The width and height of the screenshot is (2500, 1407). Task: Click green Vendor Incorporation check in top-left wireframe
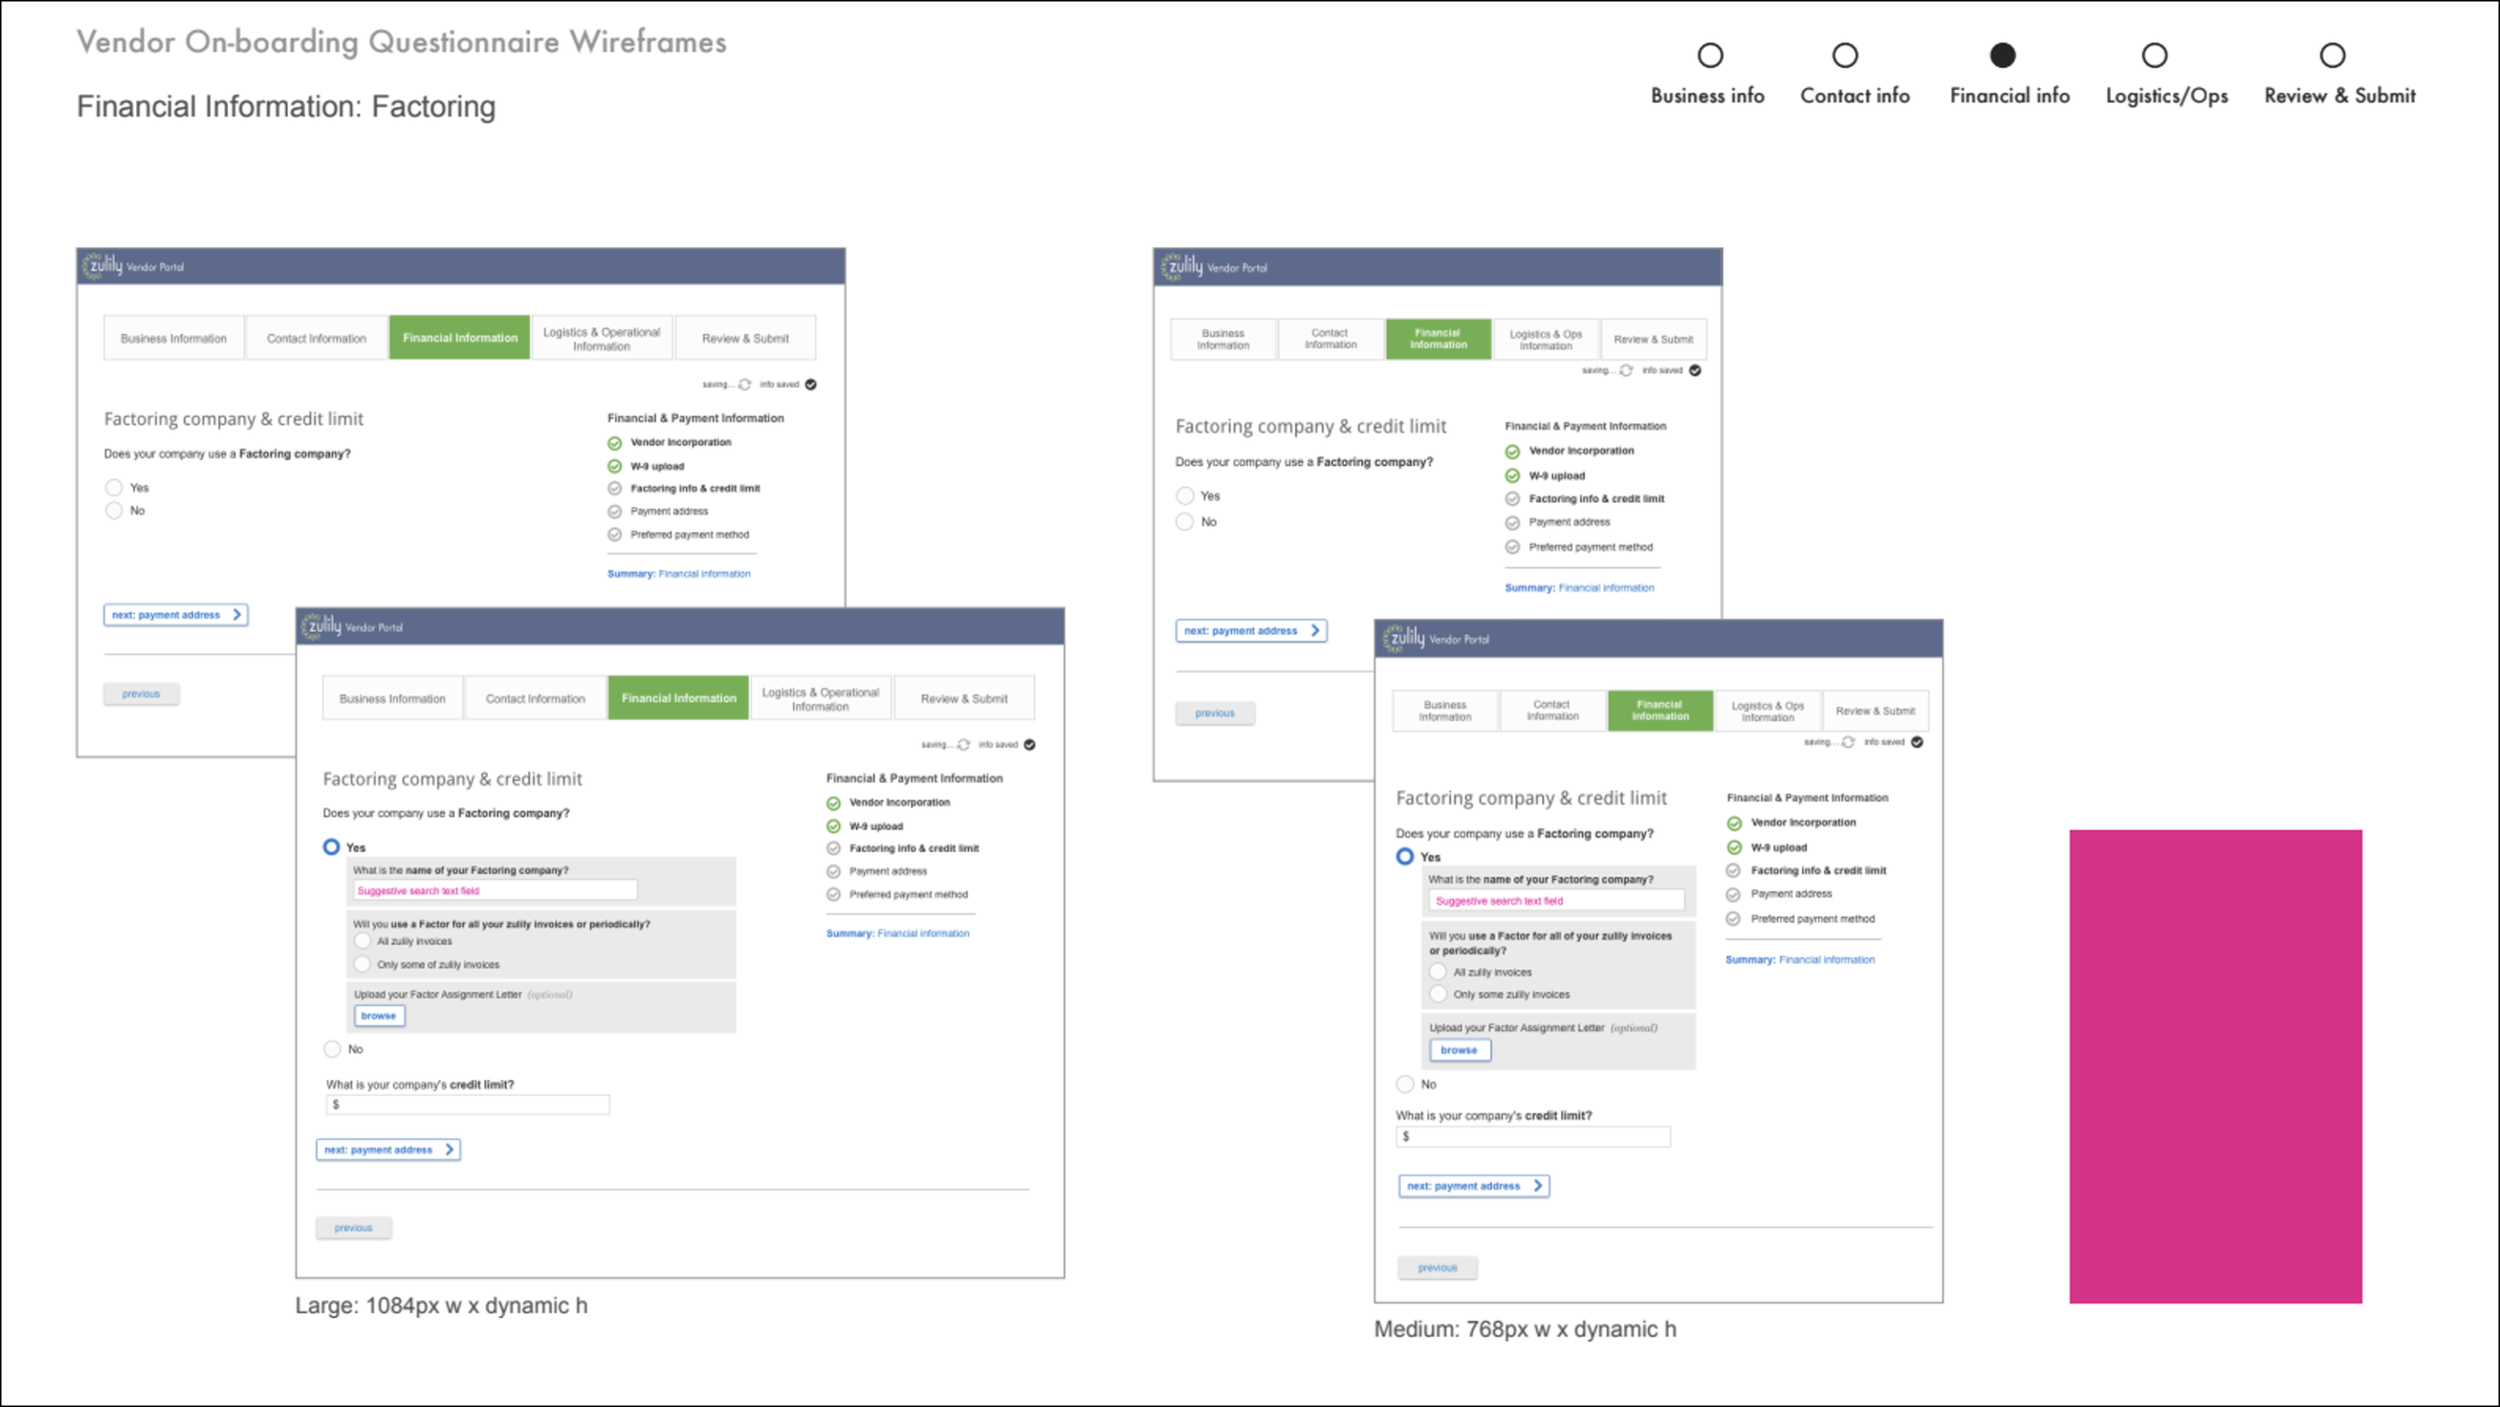pyautogui.click(x=614, y=443)
